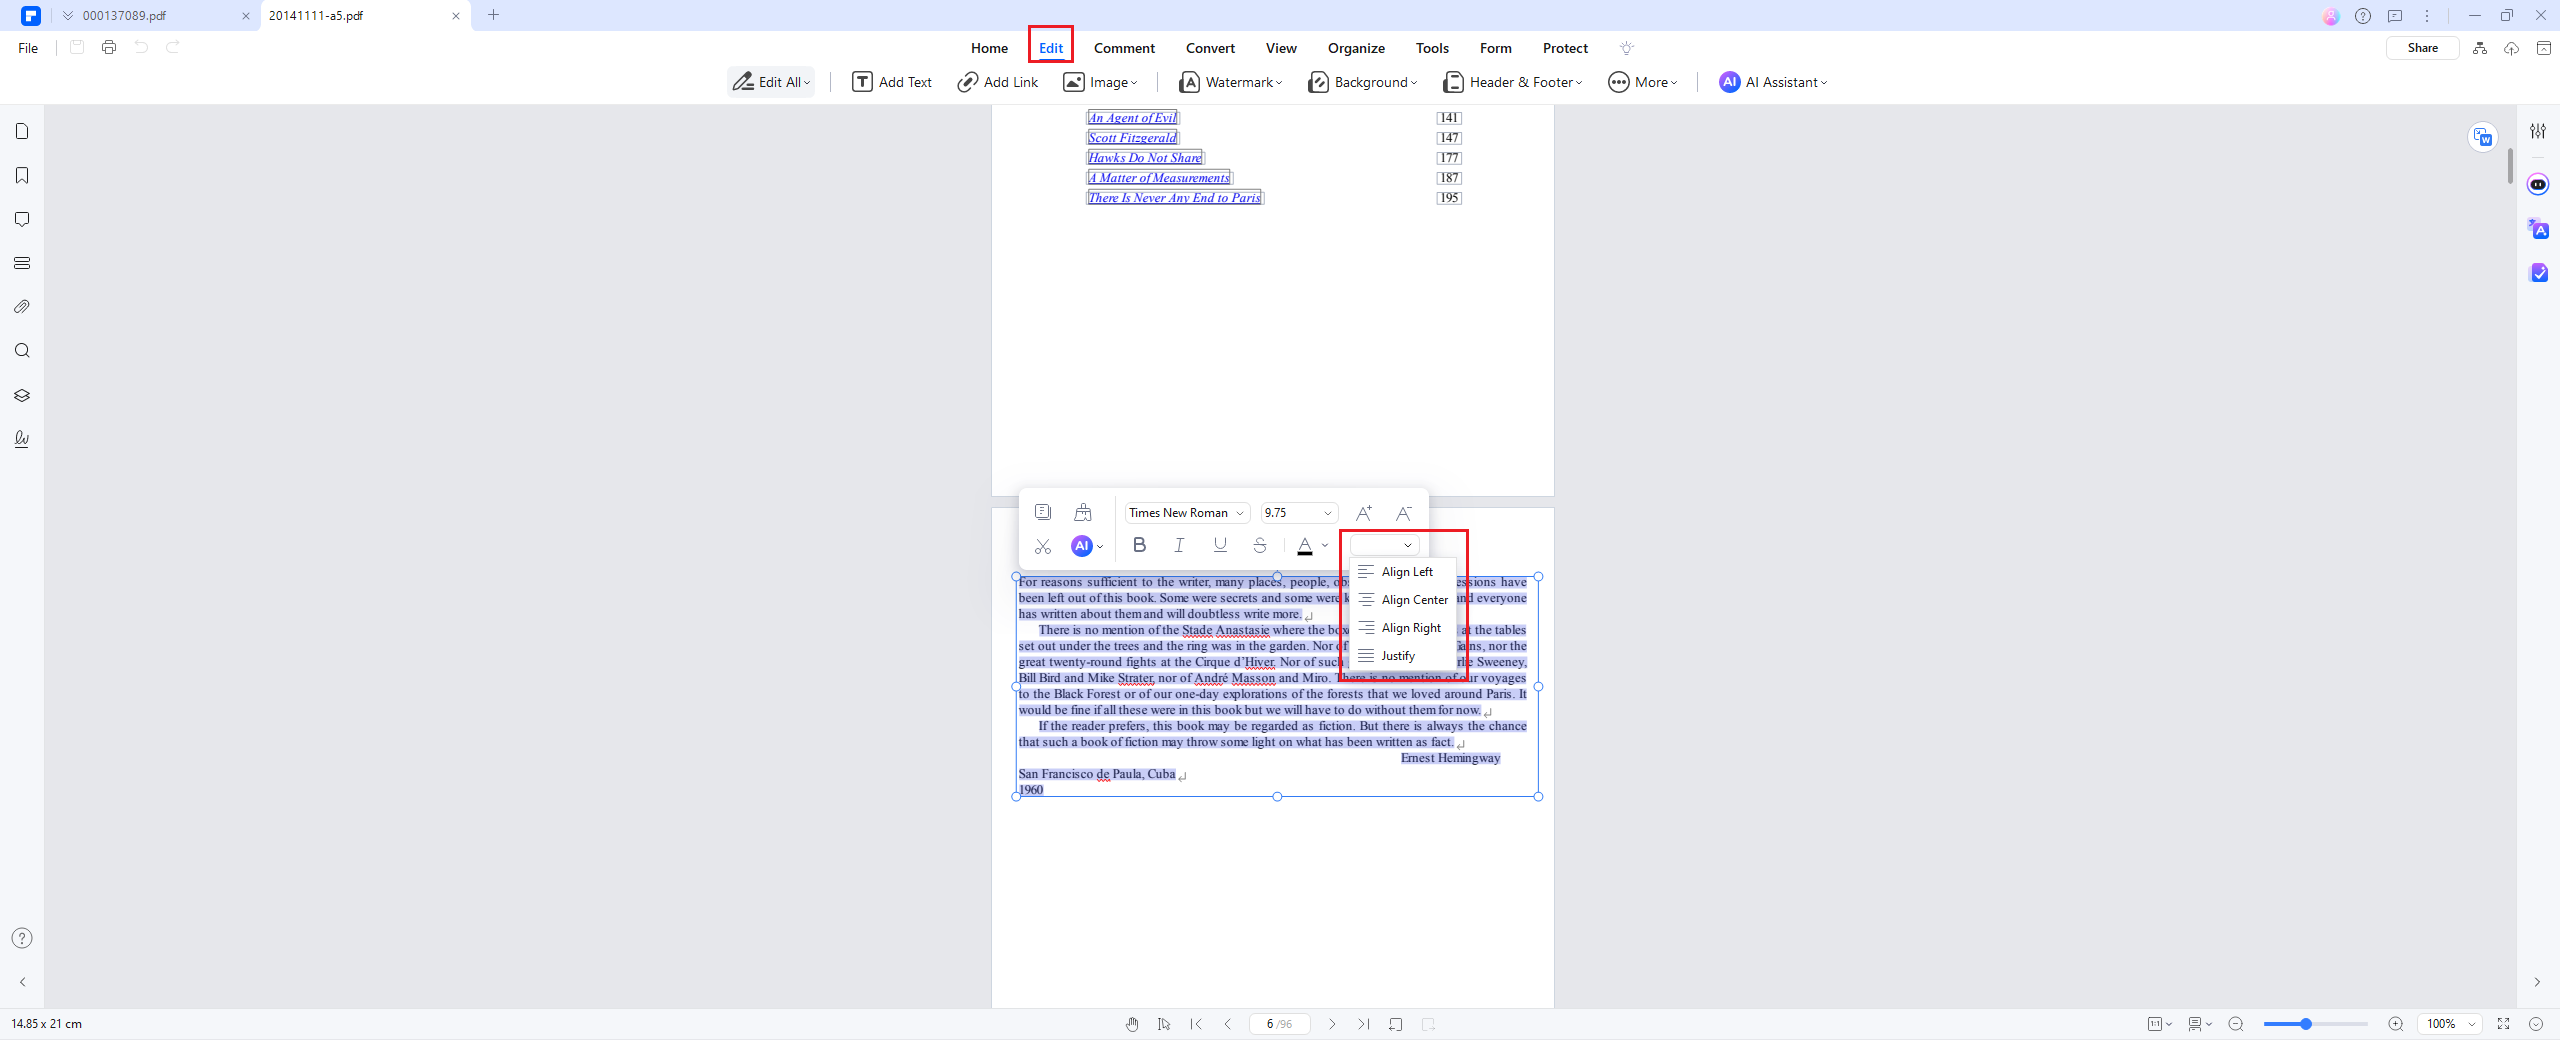Choose Align Left from alignment menu

click(1404, 572)
